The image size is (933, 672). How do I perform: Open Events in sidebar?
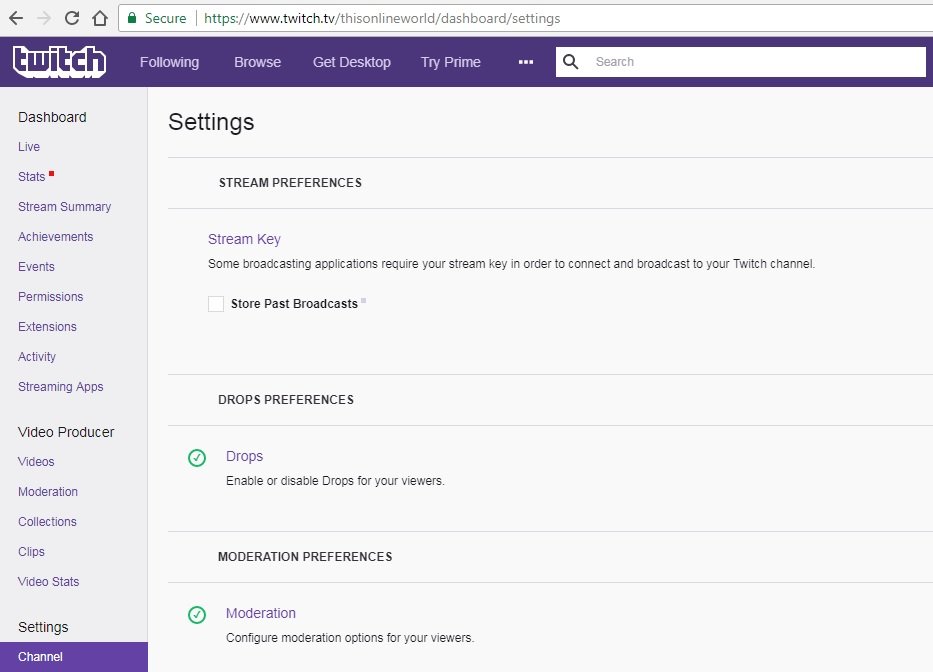pos(36,267)
